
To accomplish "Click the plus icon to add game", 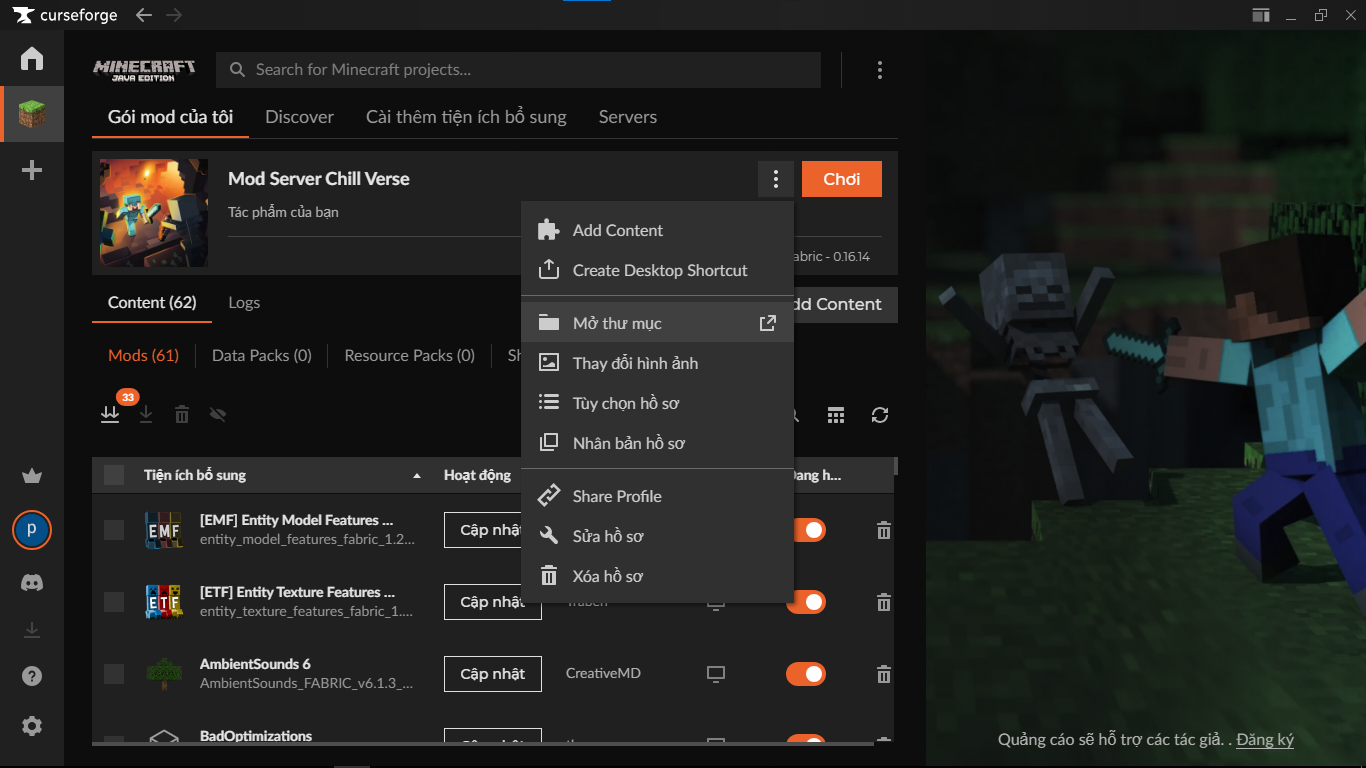I will (32, 171).
